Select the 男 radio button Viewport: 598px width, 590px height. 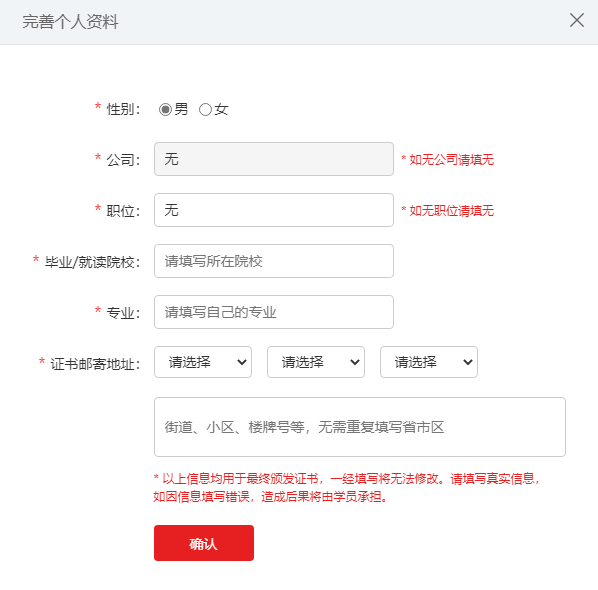(165, 110)
